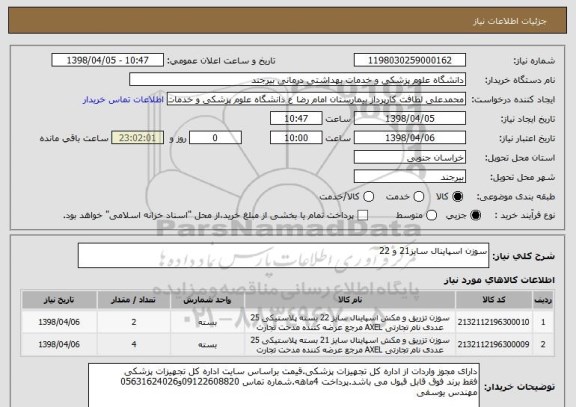Select the کالا/خدمت radio button

coord(368,197)
